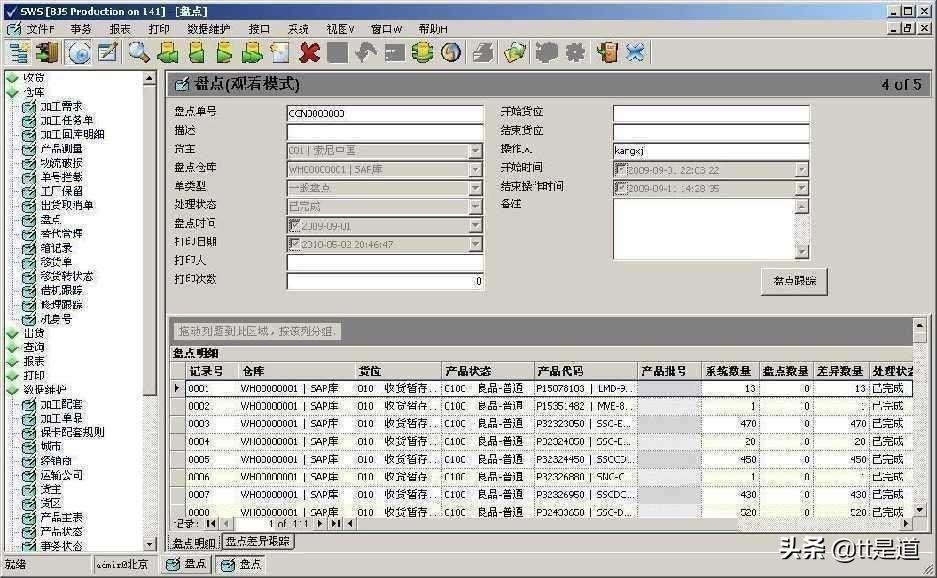Open the 盘点仓库 dropdown arrow
Viewport: 937px width, 578px height.
tap(475, 170)
